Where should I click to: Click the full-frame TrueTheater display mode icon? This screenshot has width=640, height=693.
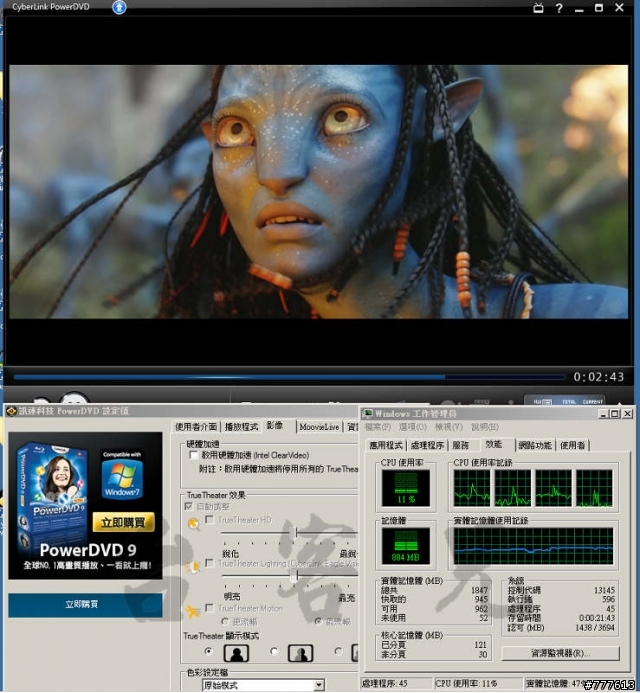pos(236,653)
